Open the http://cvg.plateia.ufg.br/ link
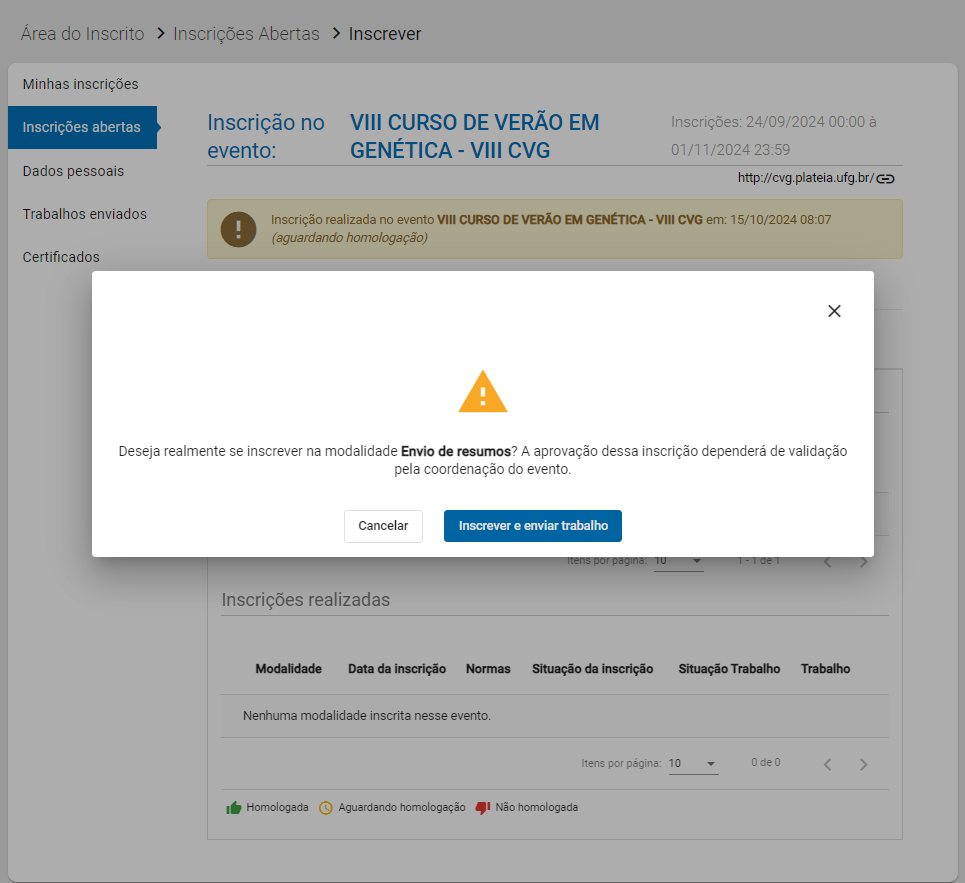Screen dimensions: 965x883 coord(806,178)
